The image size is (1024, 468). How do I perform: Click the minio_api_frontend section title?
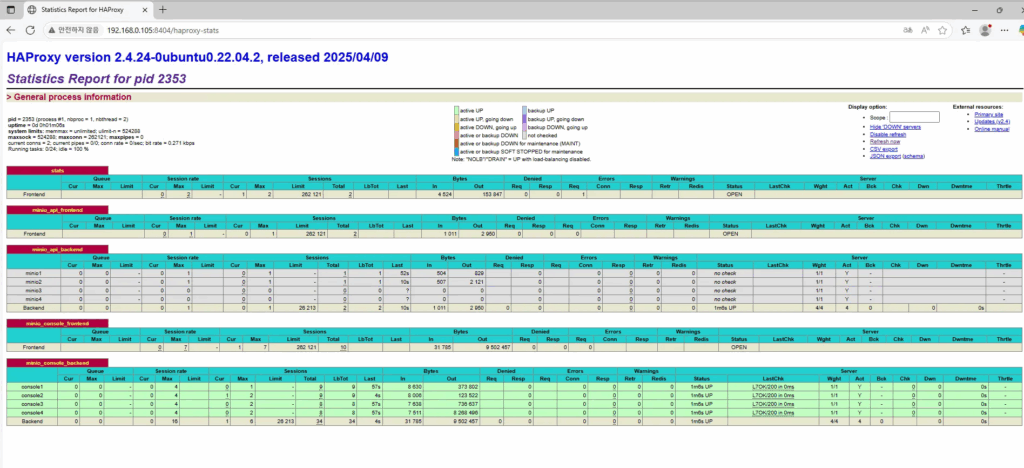click(x=57, y=210)
